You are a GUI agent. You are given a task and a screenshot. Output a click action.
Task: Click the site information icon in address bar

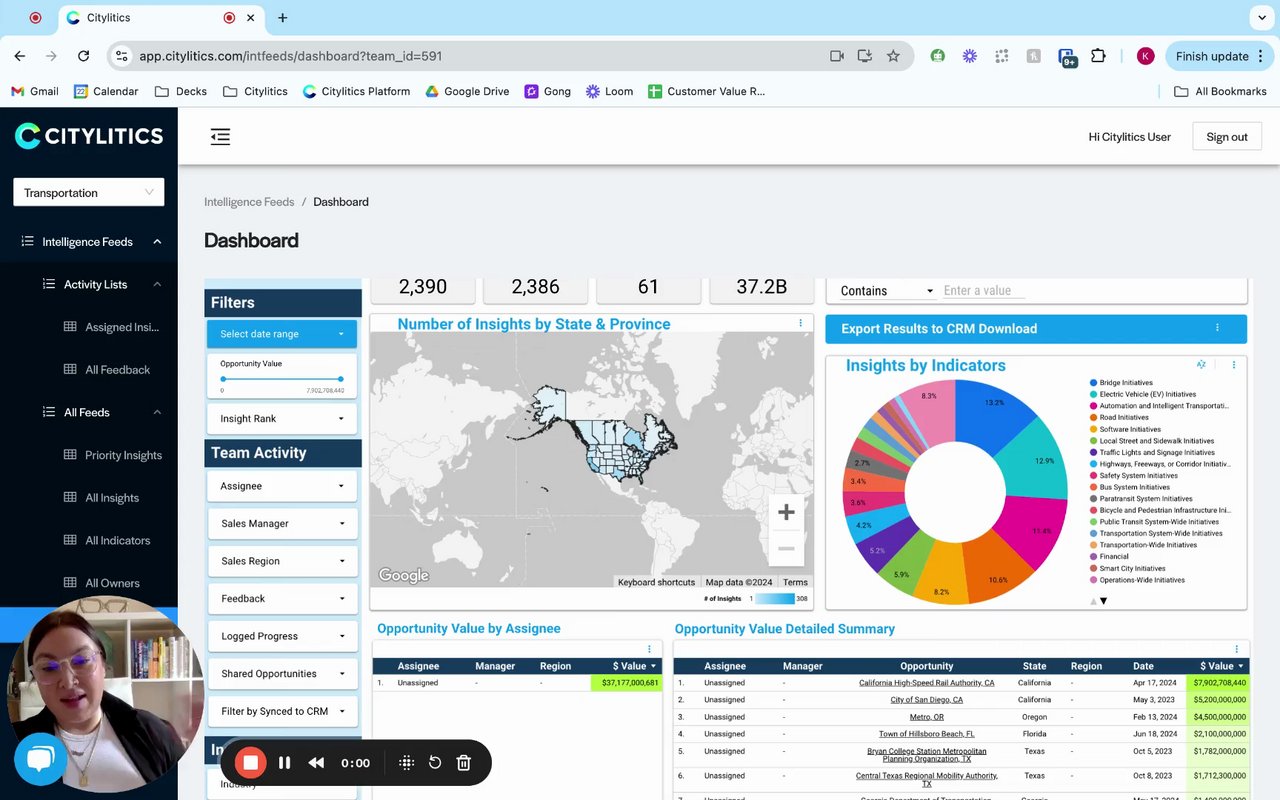point(121,56)
